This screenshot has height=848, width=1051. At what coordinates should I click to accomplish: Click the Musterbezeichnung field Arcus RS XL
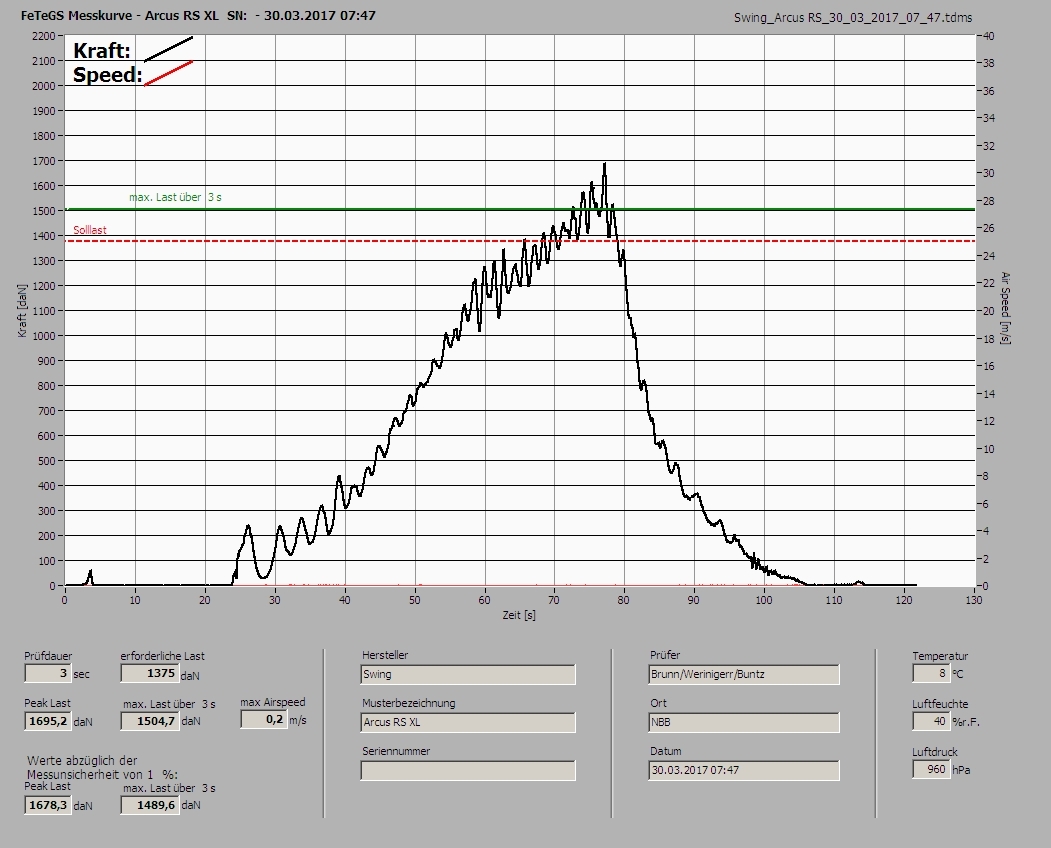[468, 722]
